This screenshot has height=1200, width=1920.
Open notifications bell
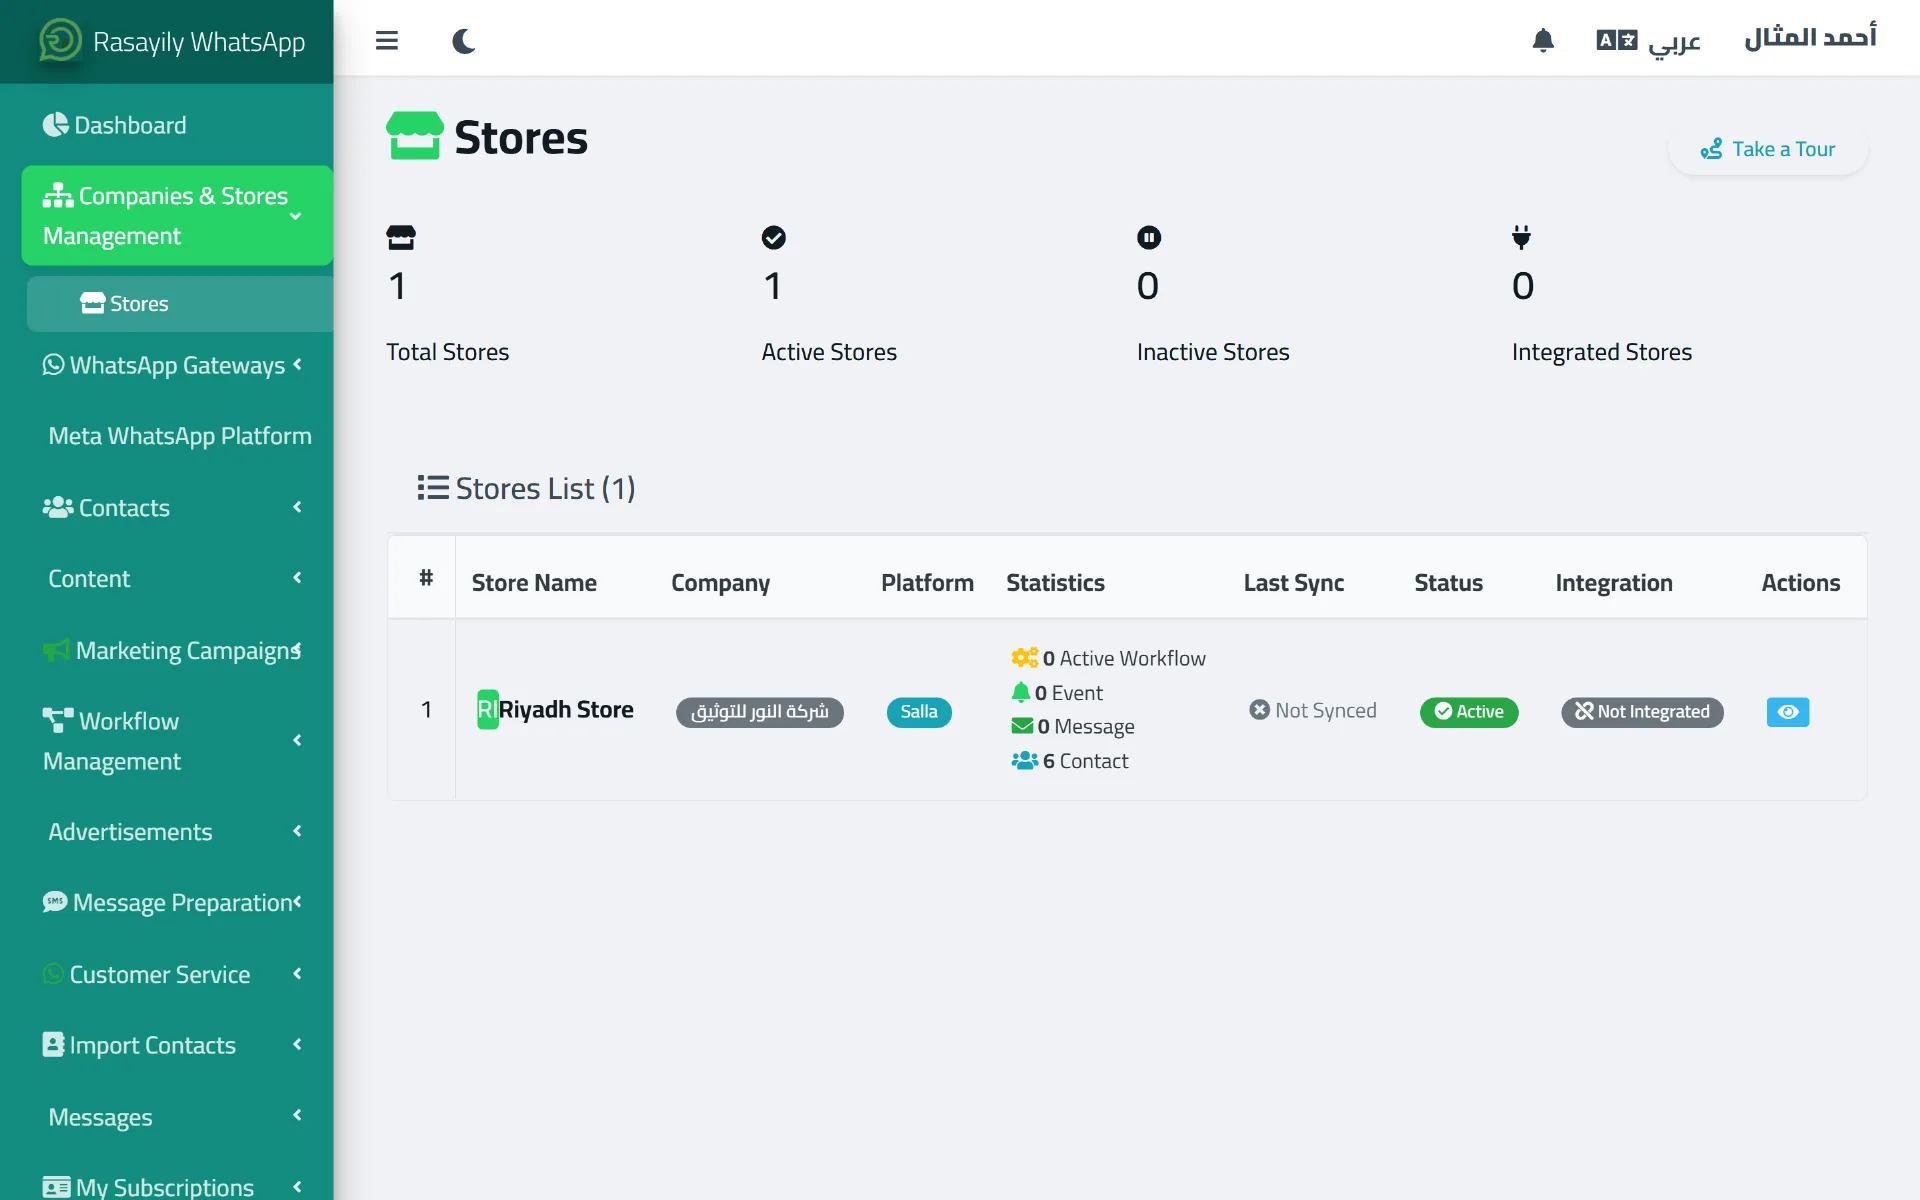tap(1543, 40)
